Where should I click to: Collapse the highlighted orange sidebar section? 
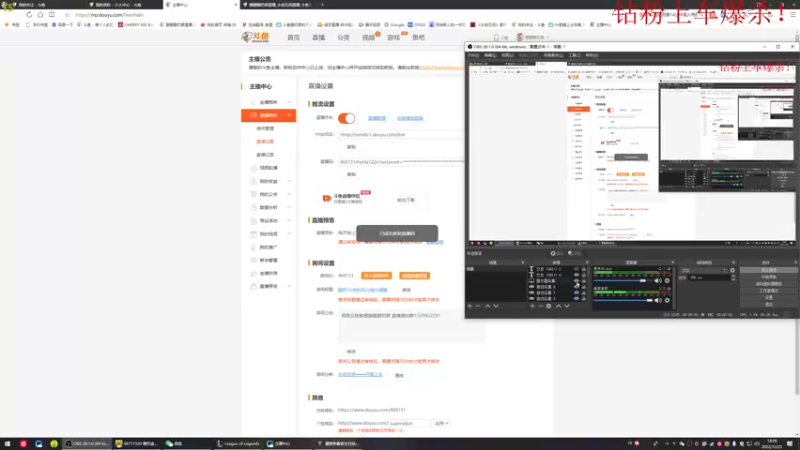tap(289, 115)
